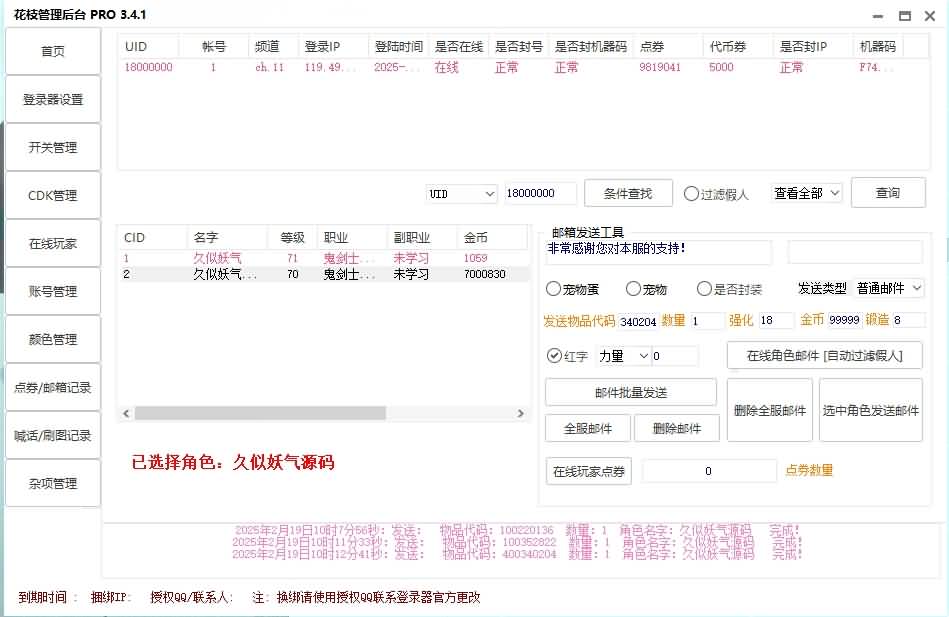Image resolution: width=949 pixels, height=617 pixels.
Task: Click the 条件查找 search button
Action: tap(628, 192)
